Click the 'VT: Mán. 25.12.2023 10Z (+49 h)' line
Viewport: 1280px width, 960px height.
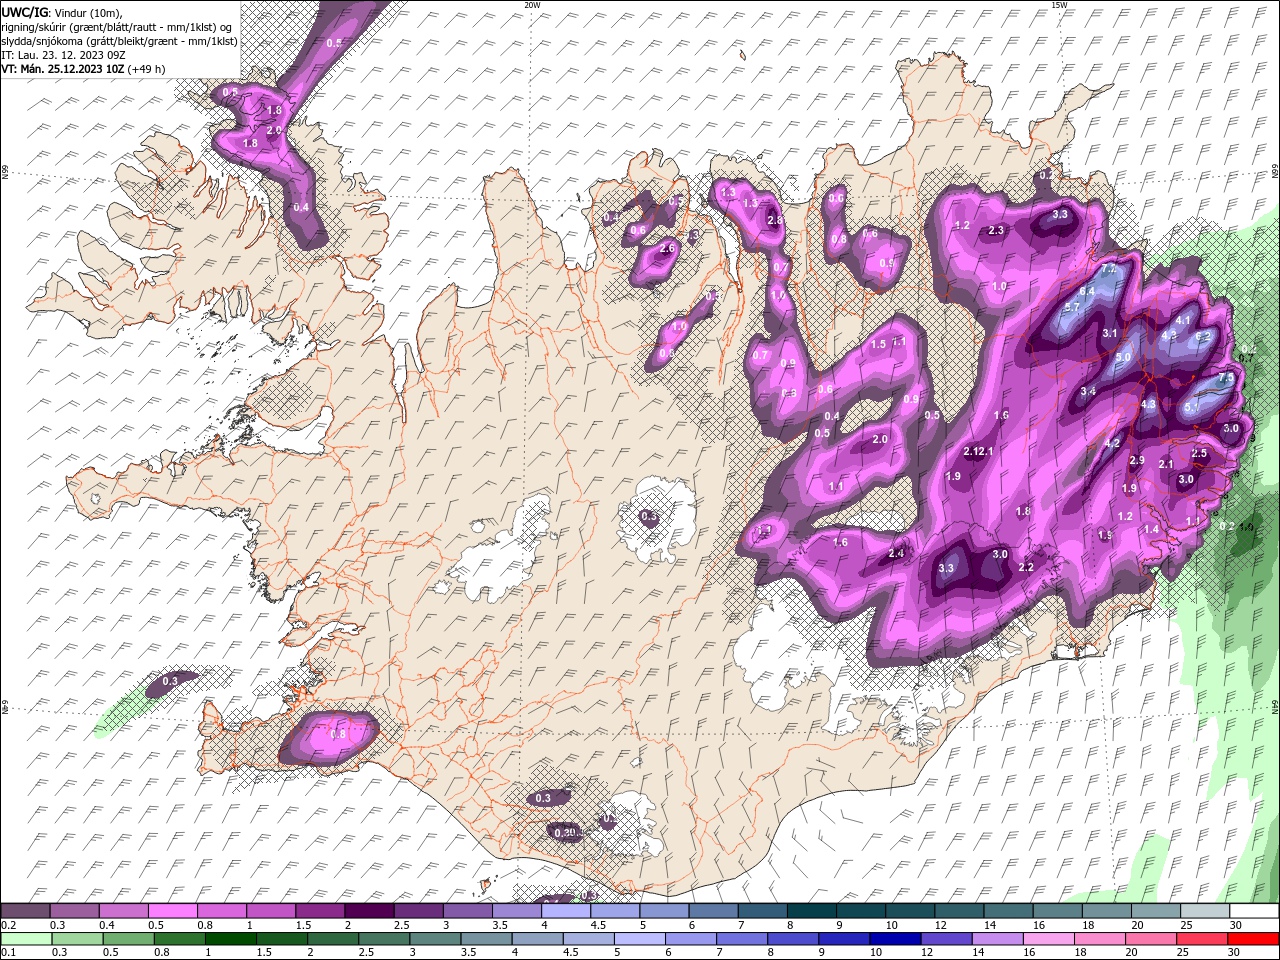click(x=84, y=69)
